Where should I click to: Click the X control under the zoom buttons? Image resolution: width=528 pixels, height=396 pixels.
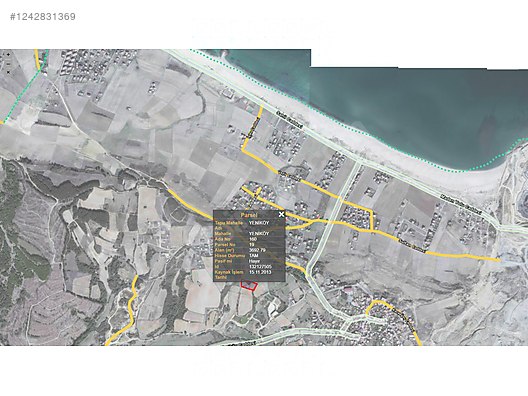tap(8, 72)
